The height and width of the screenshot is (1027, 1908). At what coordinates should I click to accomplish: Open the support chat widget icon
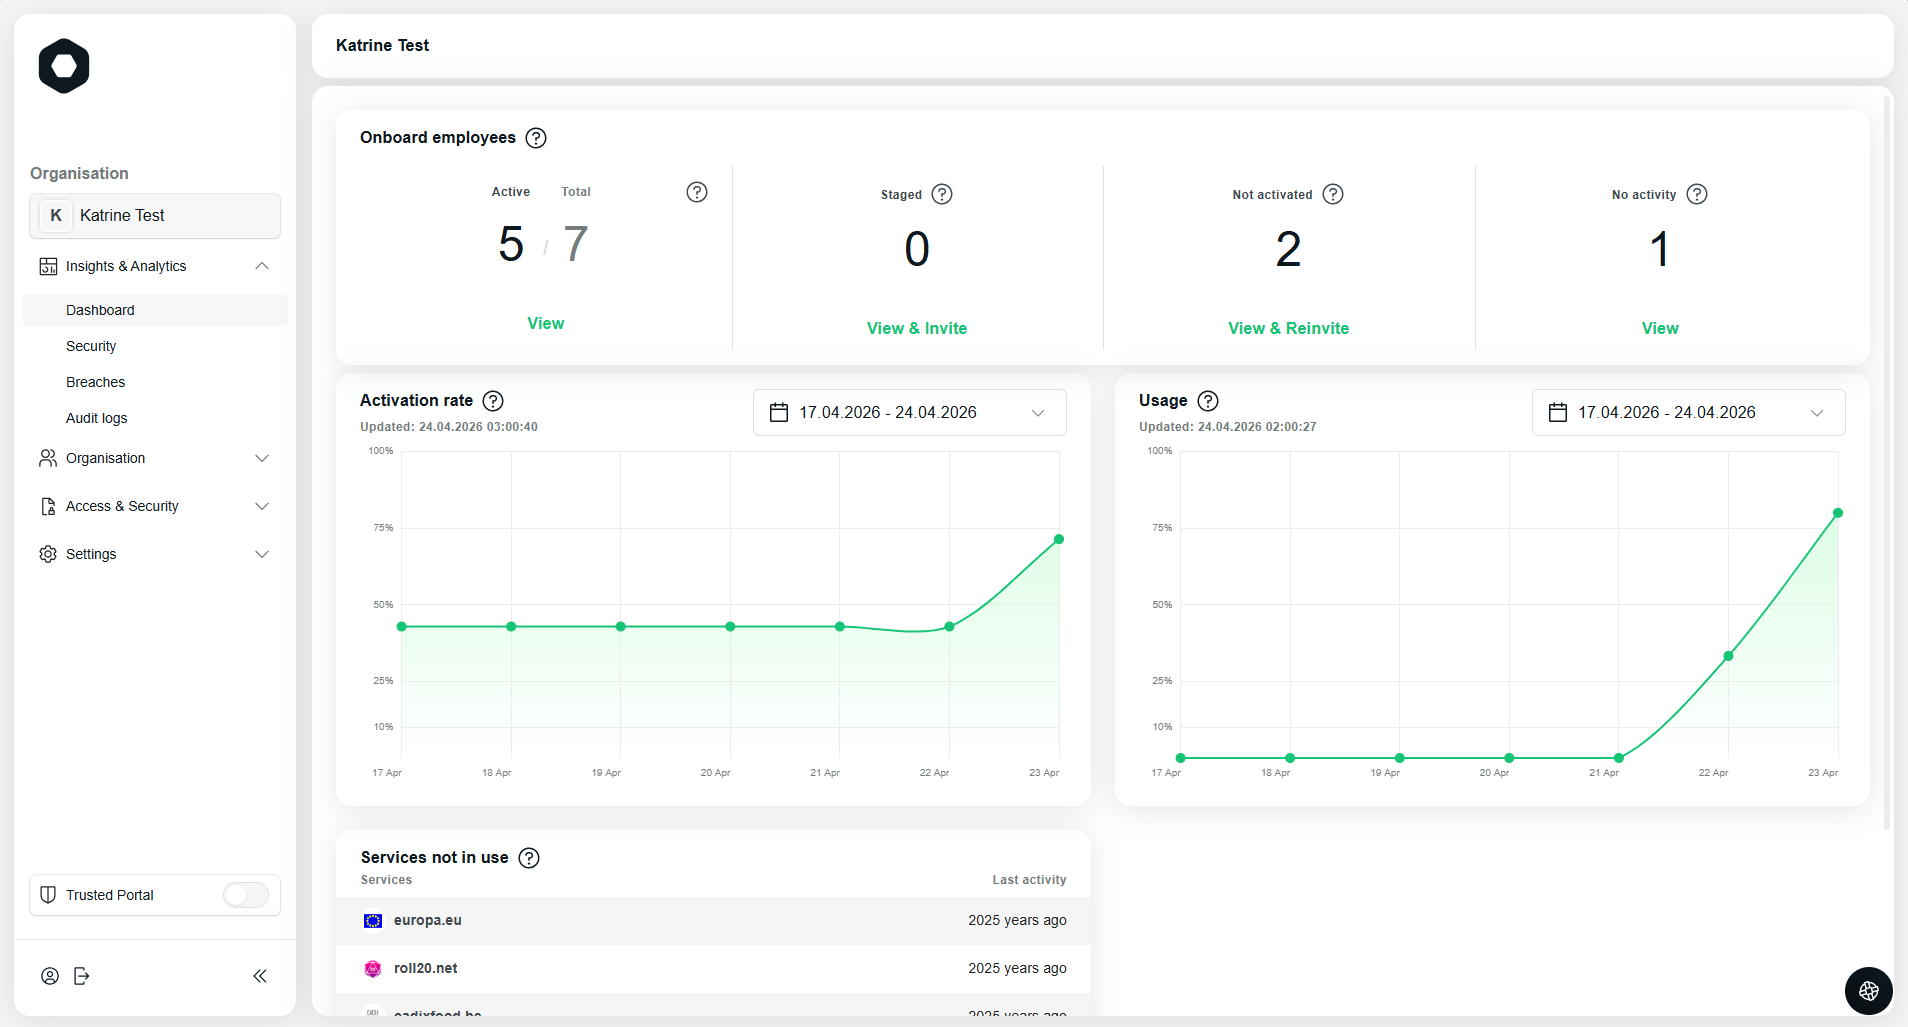coord(1868,991)
